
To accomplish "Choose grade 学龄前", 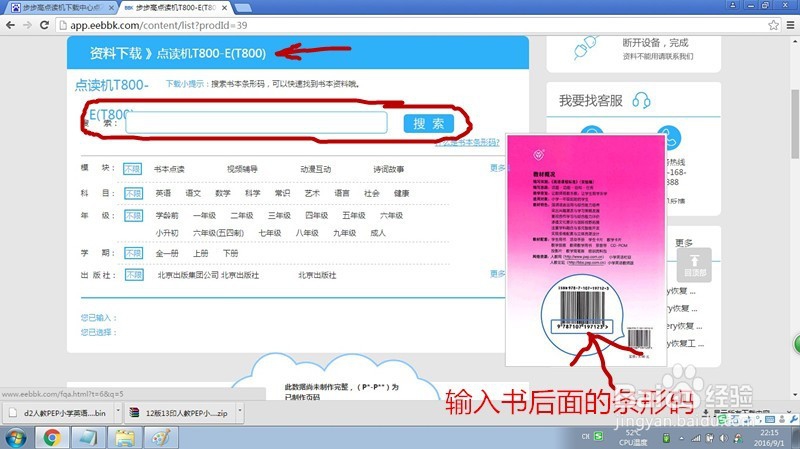I will pyautogui.click(x=167, y=215).
